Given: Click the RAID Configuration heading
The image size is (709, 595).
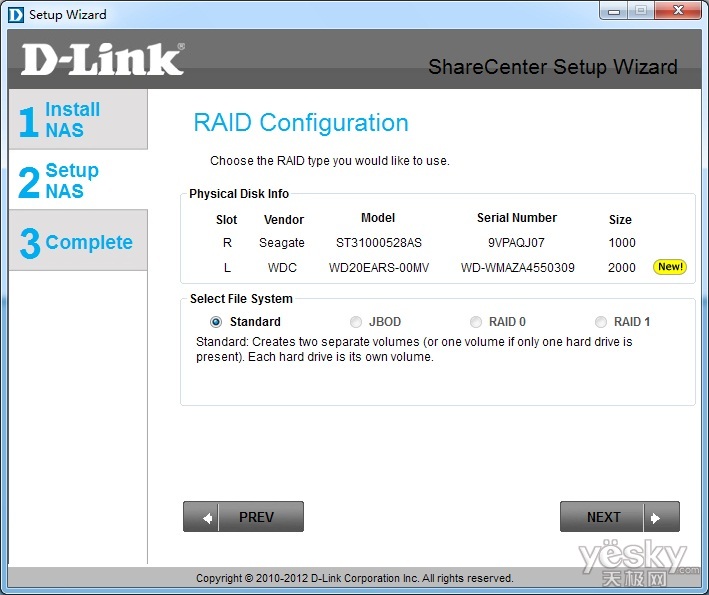Looking at the screenshot, I should pyautogui.click(x=301, y=123).
